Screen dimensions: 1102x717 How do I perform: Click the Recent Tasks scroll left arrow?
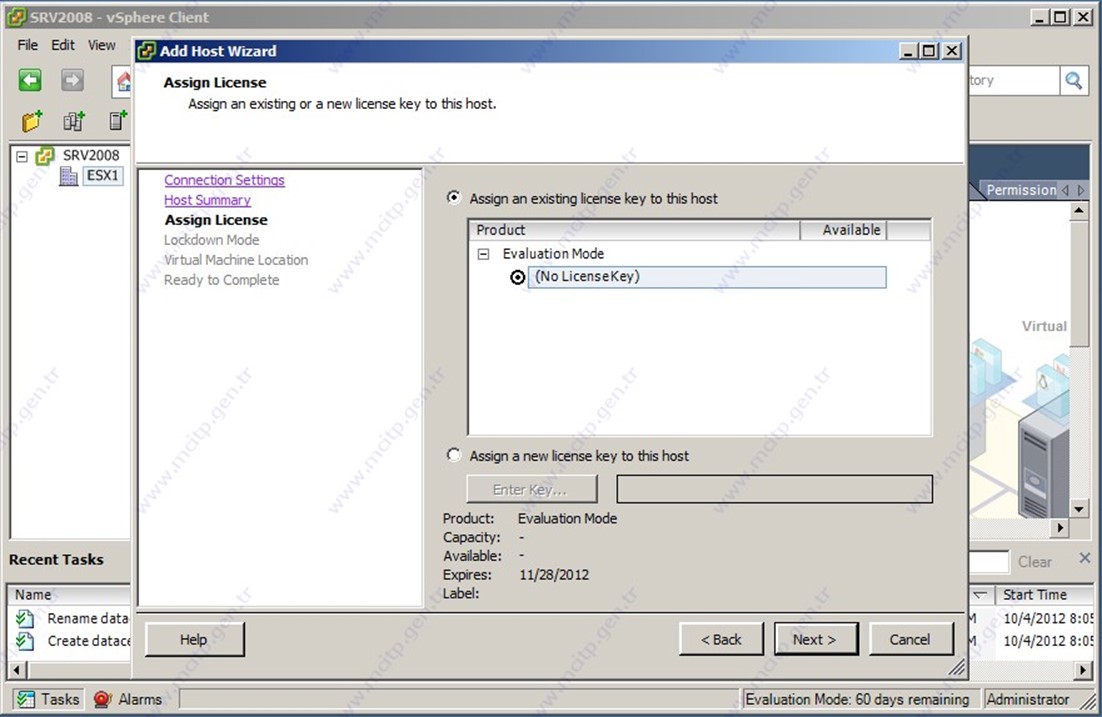tap(17, 670)
